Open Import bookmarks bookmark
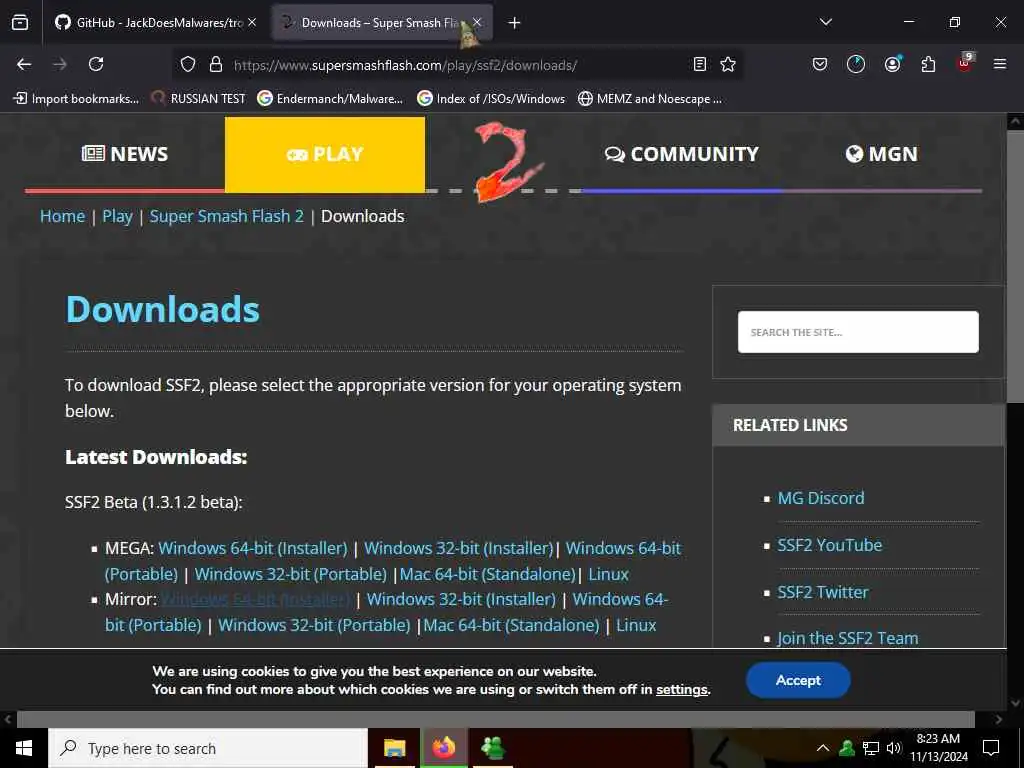 point(76,99)
